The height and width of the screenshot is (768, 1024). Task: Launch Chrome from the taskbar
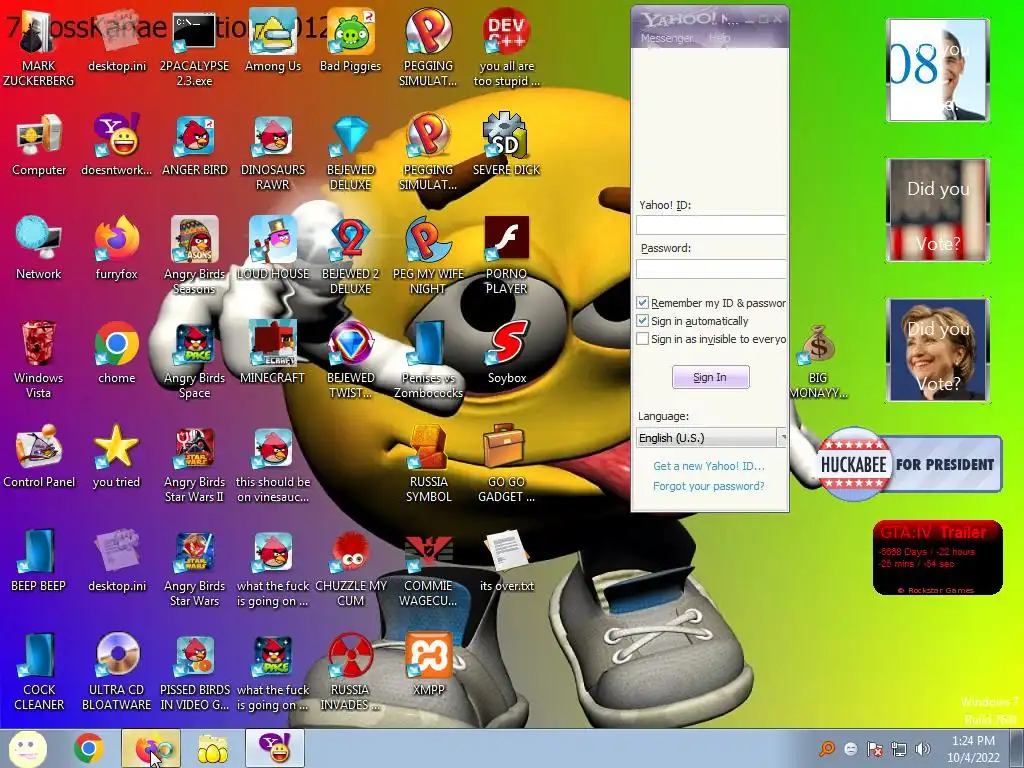point(89,748)
